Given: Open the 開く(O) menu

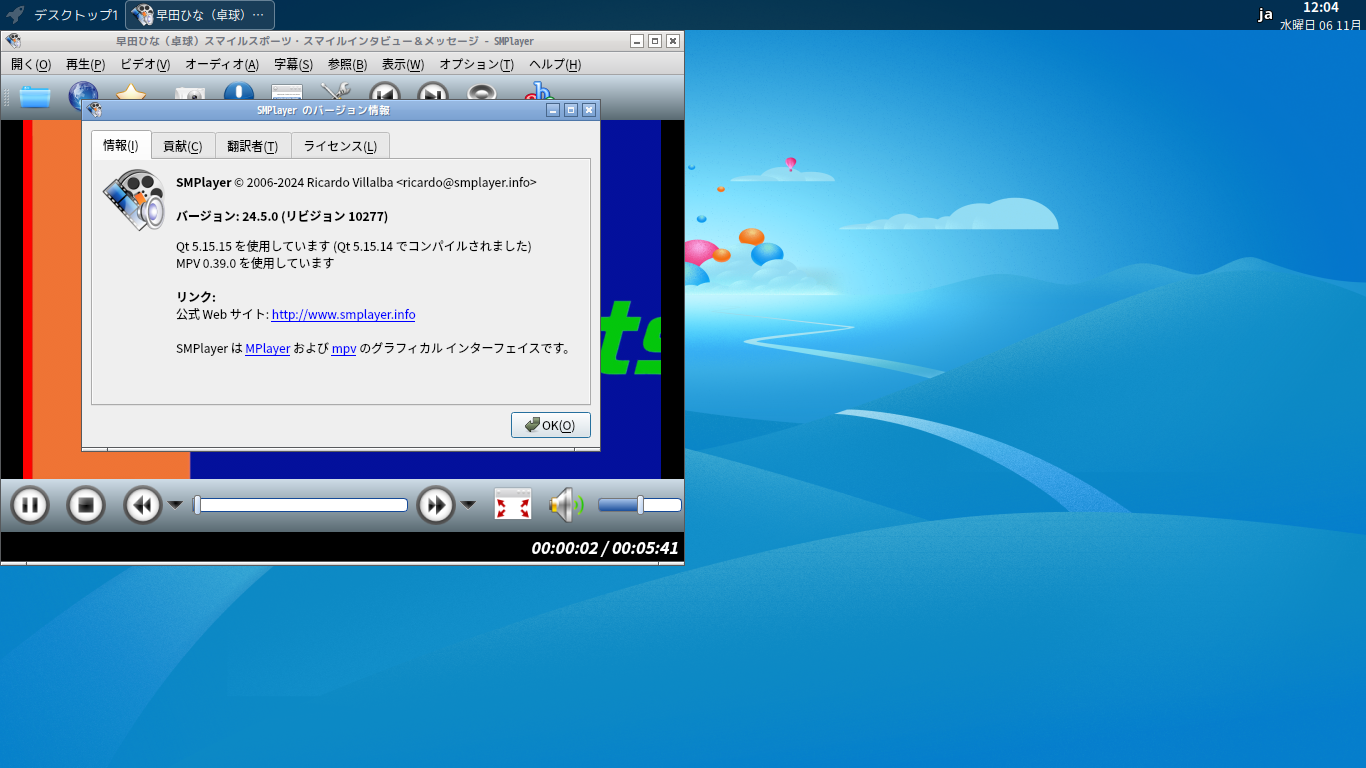Looking at the screenshot, I should pos(31,65).
